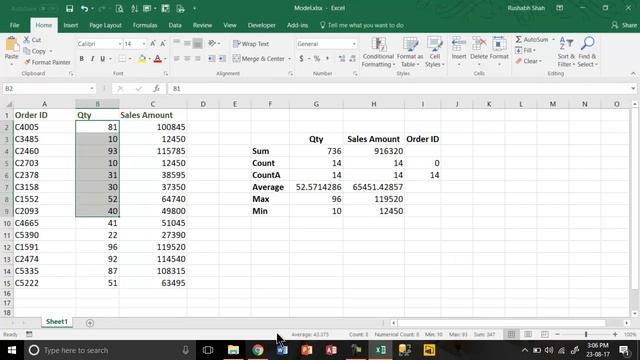Viewport: 640px width, 360px height.
Task: Open the General number format dropdown
Action: tap(354, 44)
